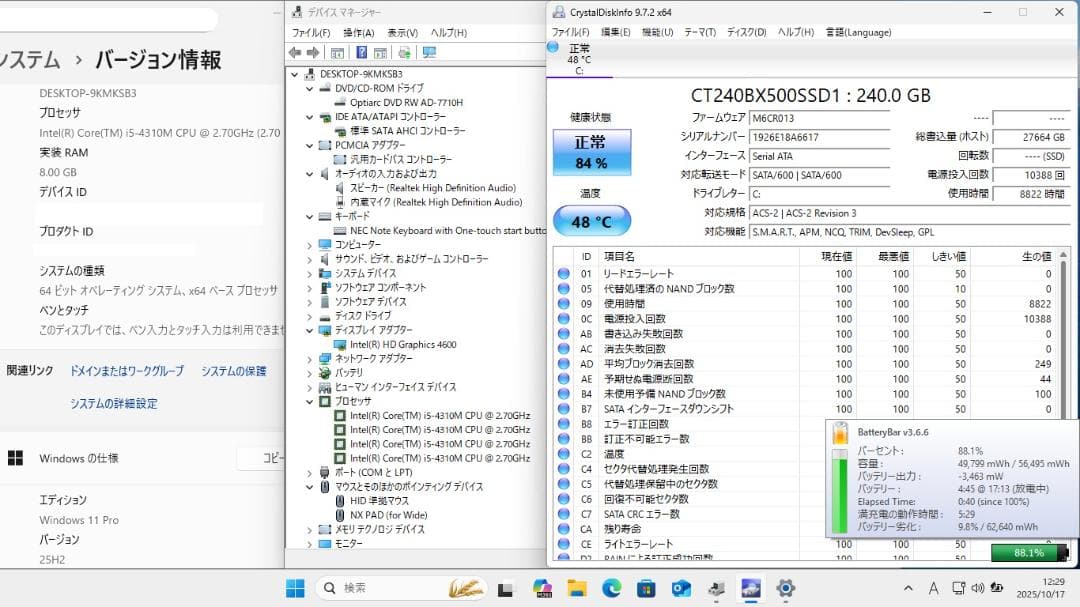1080x607 pixels.
Task: Open the 表示(V) menu in Device Manager
Action: (402, 31)
